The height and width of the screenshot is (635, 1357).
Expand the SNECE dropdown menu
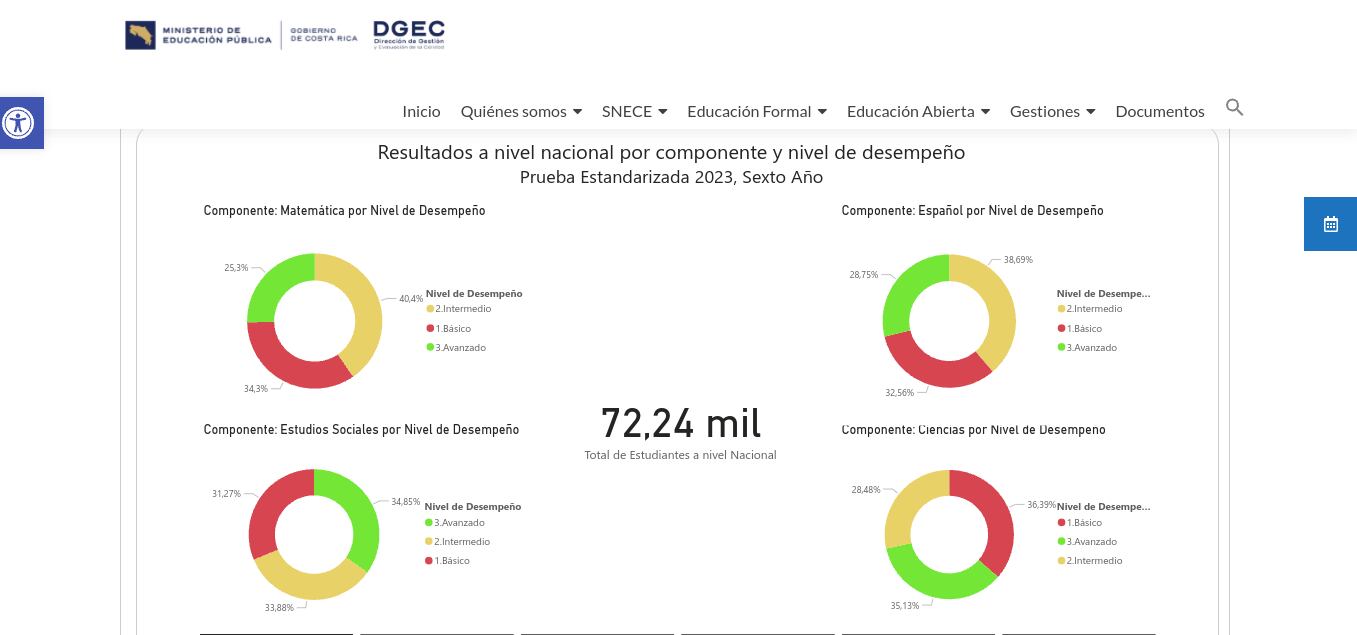(x=634, y=111)
